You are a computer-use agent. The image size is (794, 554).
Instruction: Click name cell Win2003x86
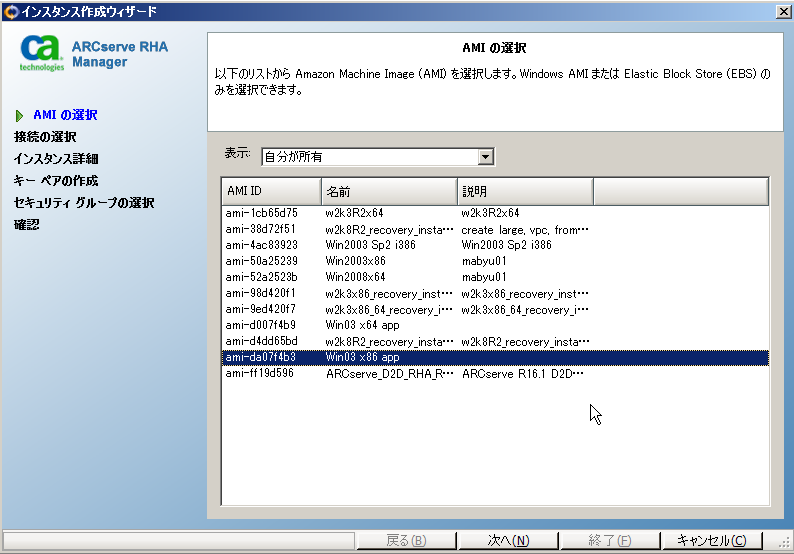(355, 261)
